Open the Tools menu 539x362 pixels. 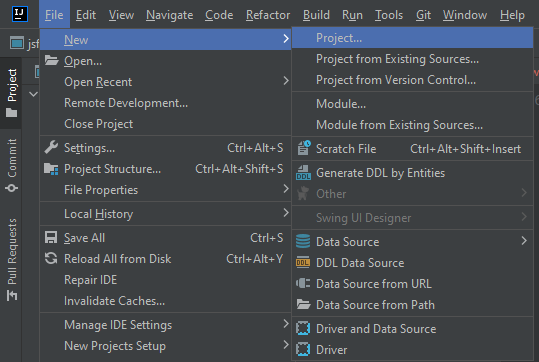(389, 15)
